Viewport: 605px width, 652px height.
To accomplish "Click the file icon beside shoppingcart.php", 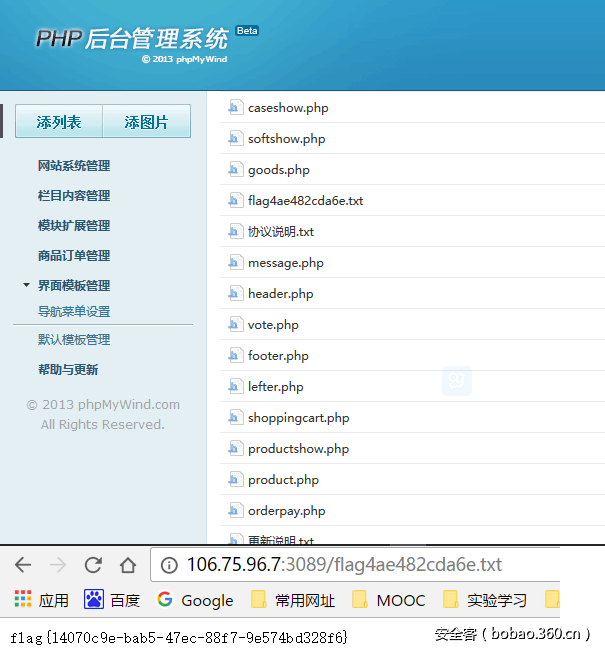I will point(236,418).
